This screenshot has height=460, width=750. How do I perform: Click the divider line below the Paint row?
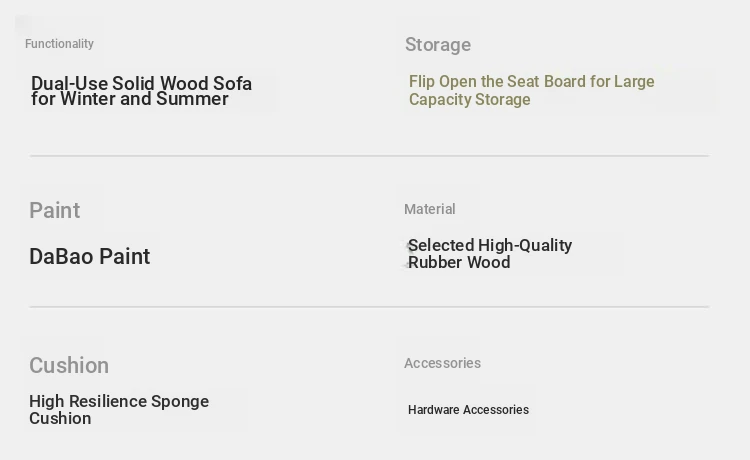369,307
